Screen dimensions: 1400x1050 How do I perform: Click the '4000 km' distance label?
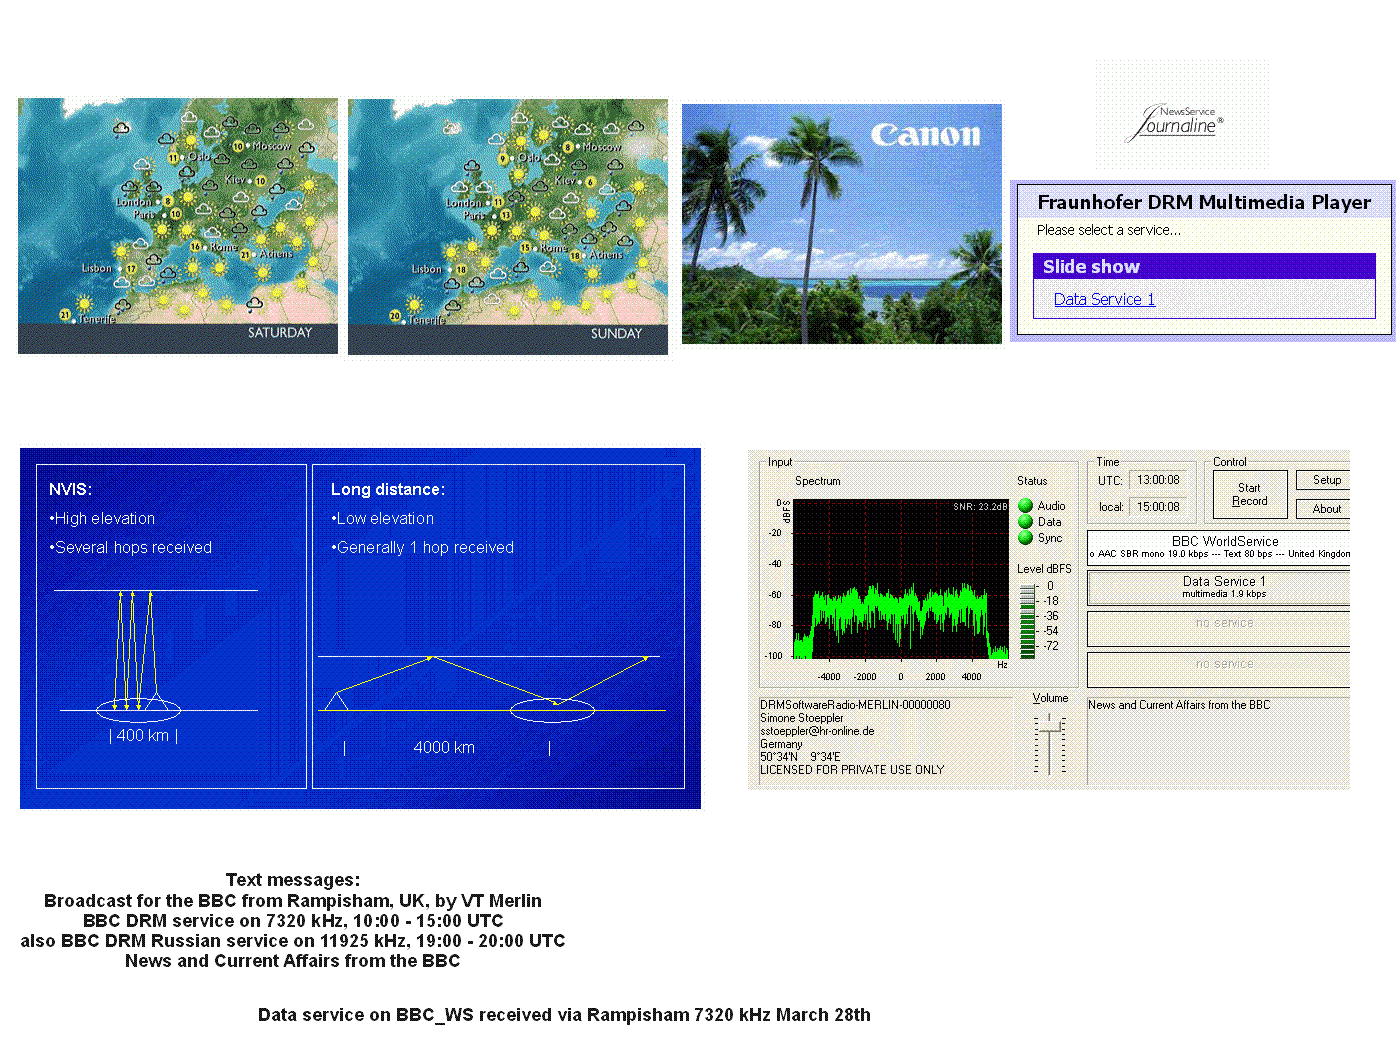444,747
